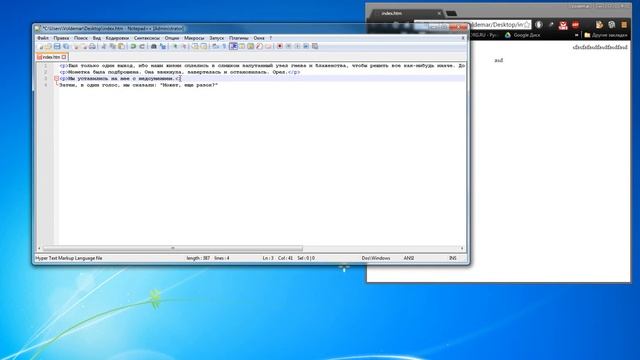
Task: Click the 'asd' text in Chrome page
Action: (x=499, y=60)
